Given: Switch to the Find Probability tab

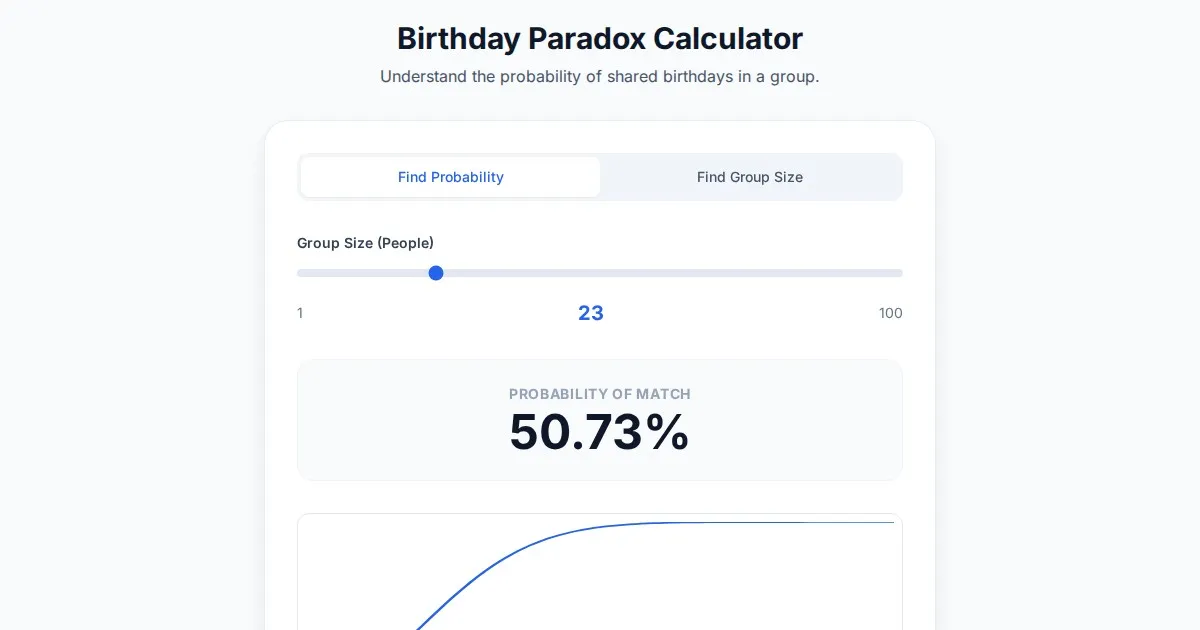Looking at the screenshot, I should (x=450, y=177).
